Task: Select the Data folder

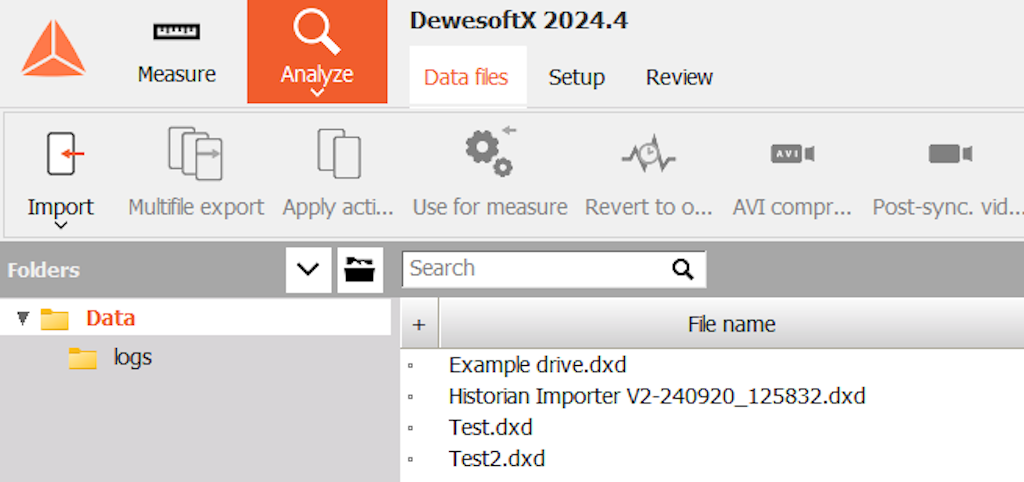Action: click(110, 318)
